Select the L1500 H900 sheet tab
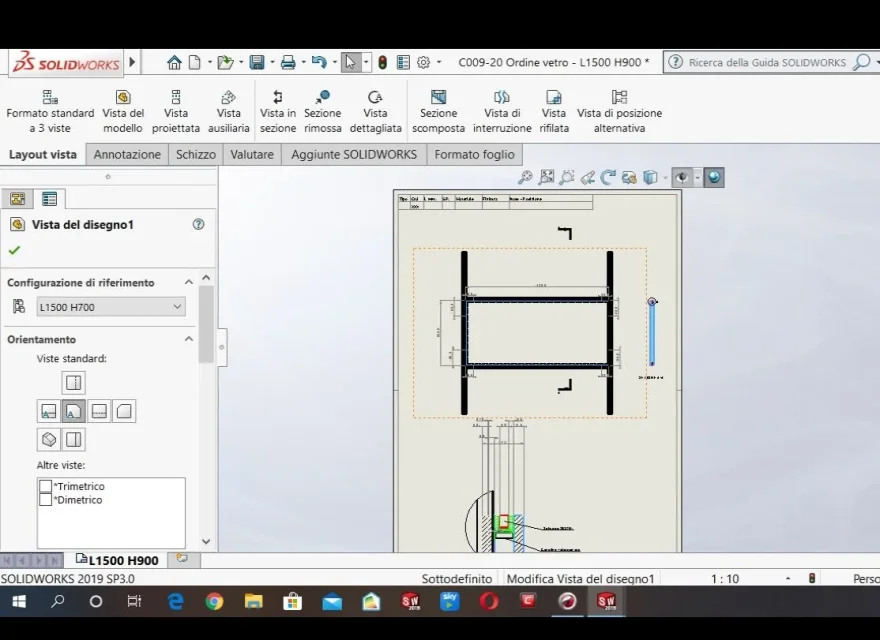 pyautogui.click(x=117, y=560)
